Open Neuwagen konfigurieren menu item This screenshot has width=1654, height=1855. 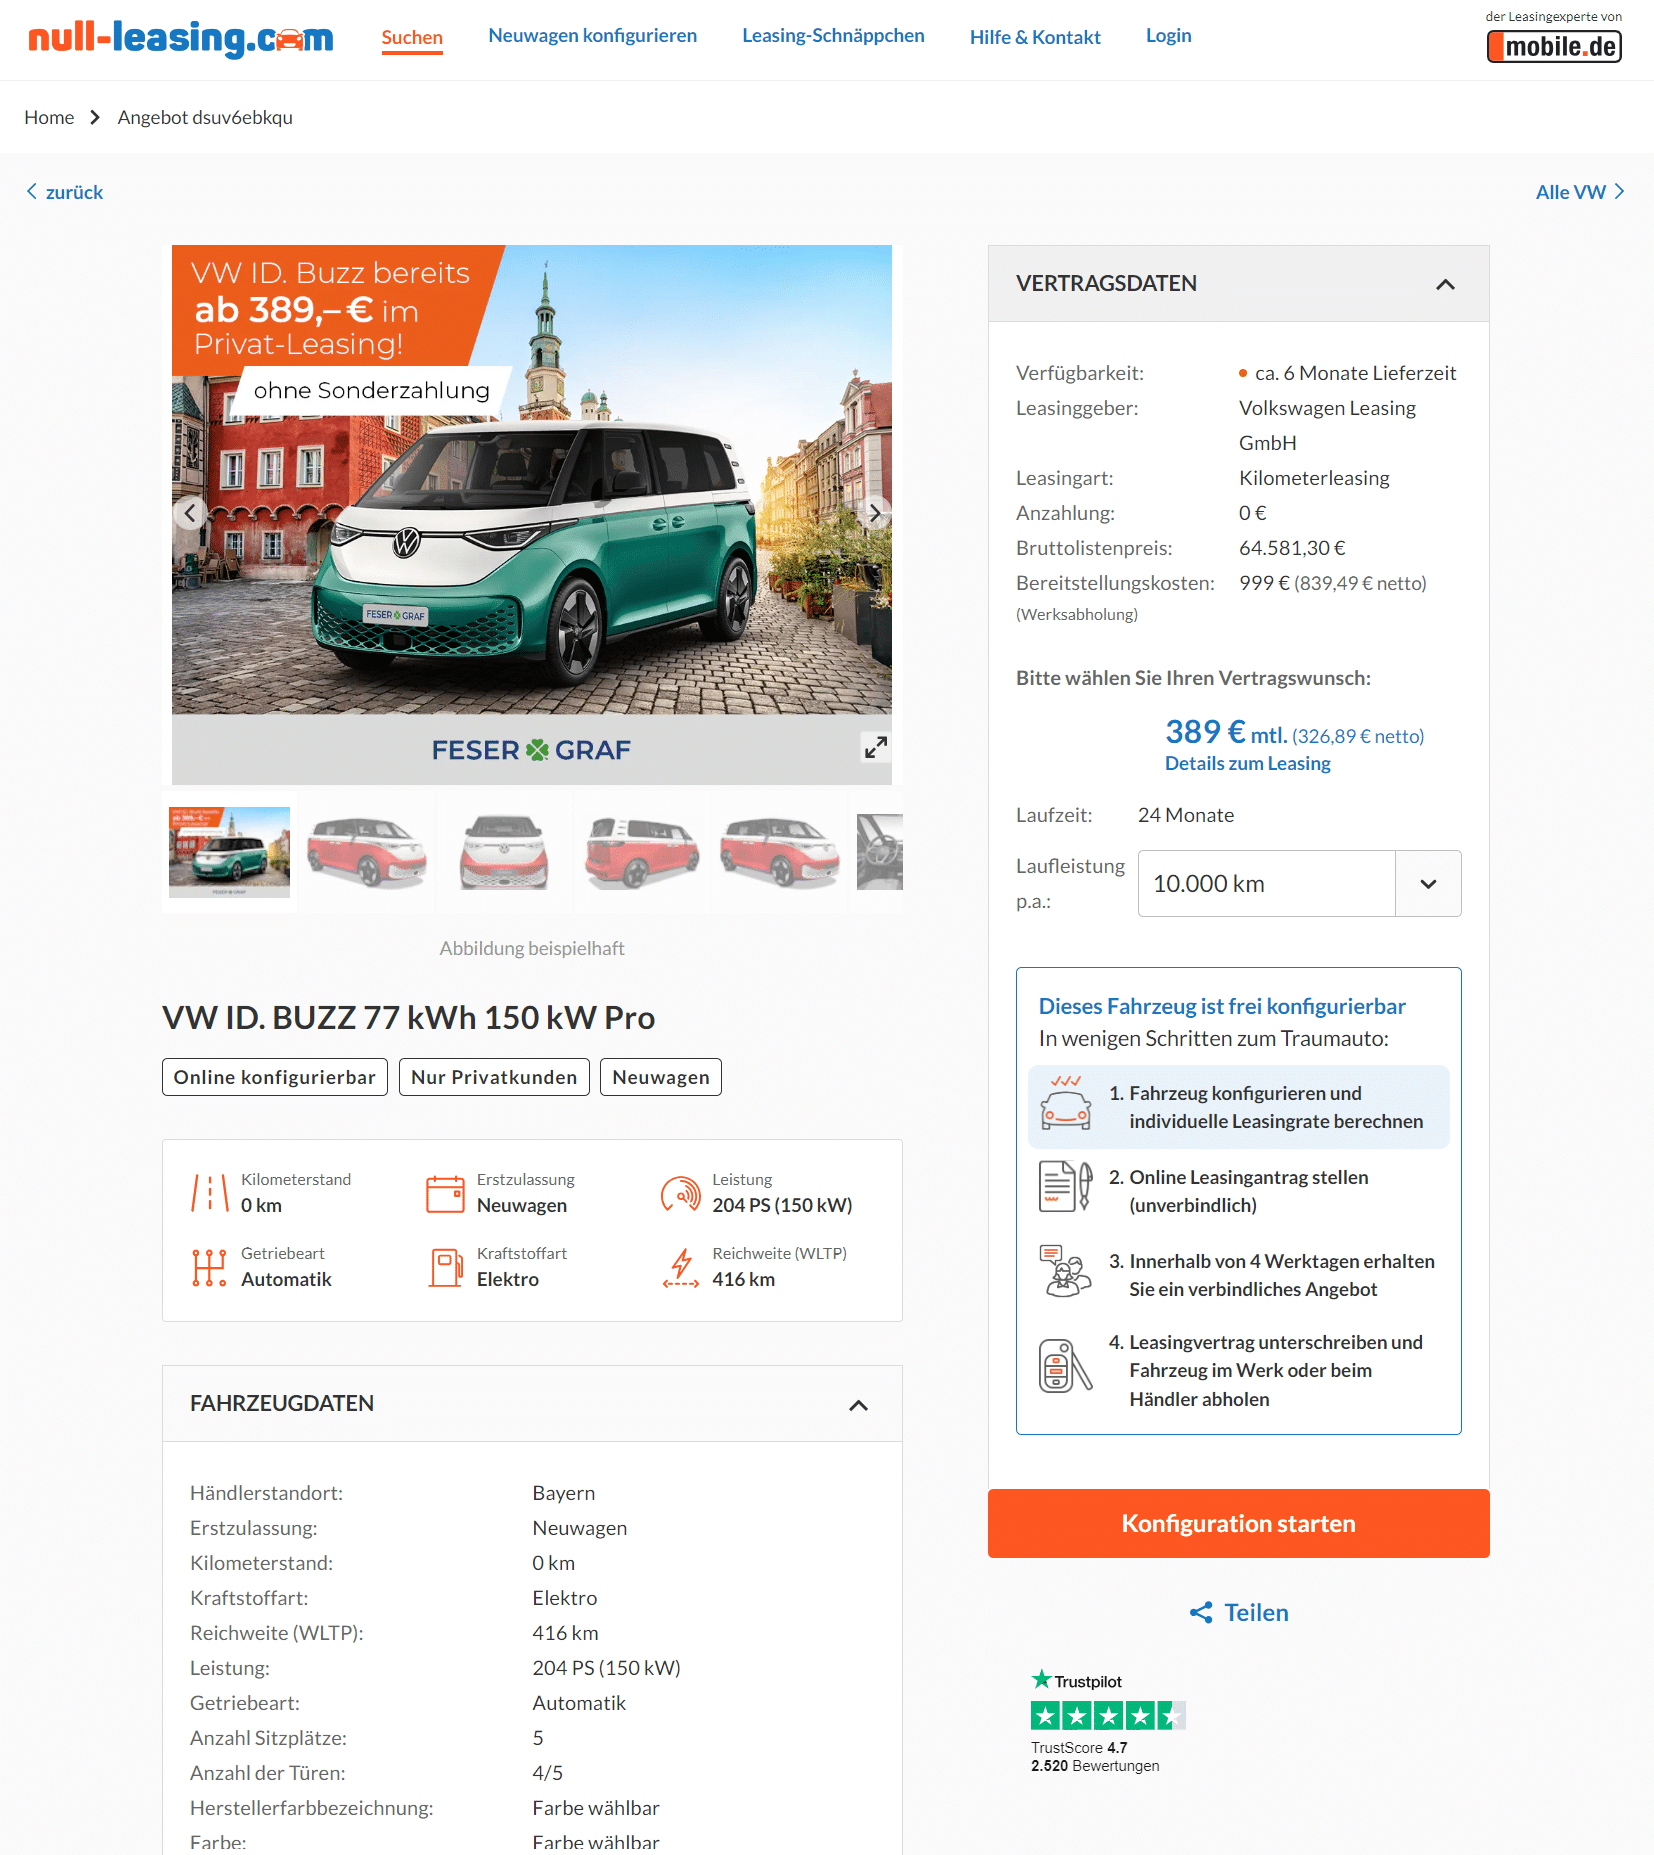tap(593, 36)
